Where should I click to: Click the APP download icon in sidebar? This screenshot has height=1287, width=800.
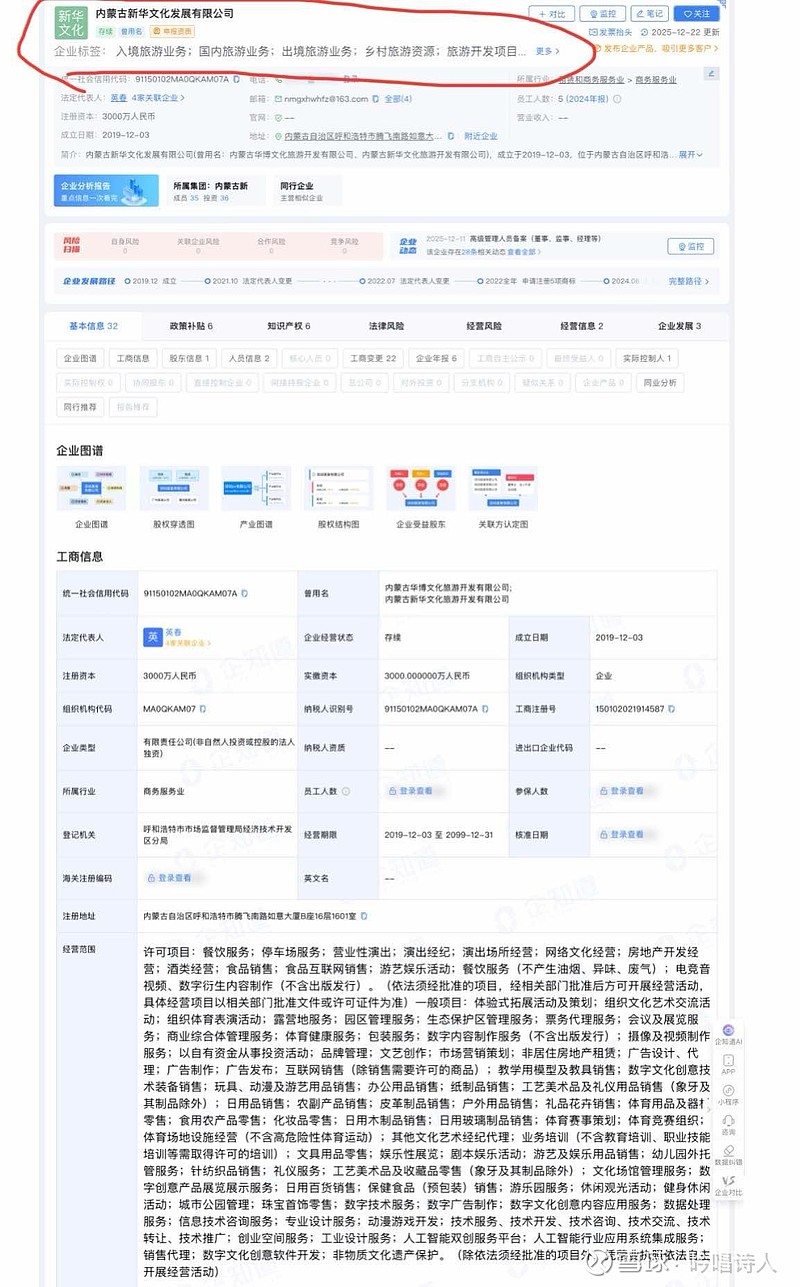pyautogui.click(x=729, y=1061)
